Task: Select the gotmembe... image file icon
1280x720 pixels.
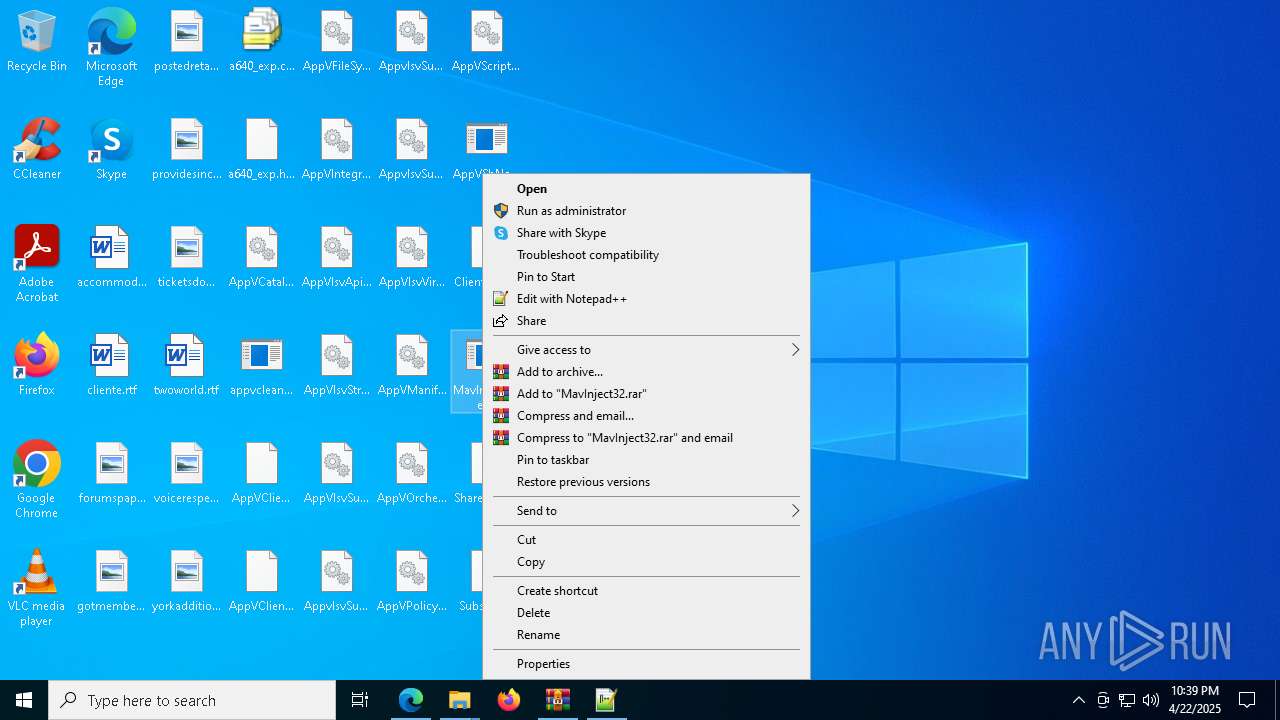Action: pyautogui.click(x=111, y=581)
